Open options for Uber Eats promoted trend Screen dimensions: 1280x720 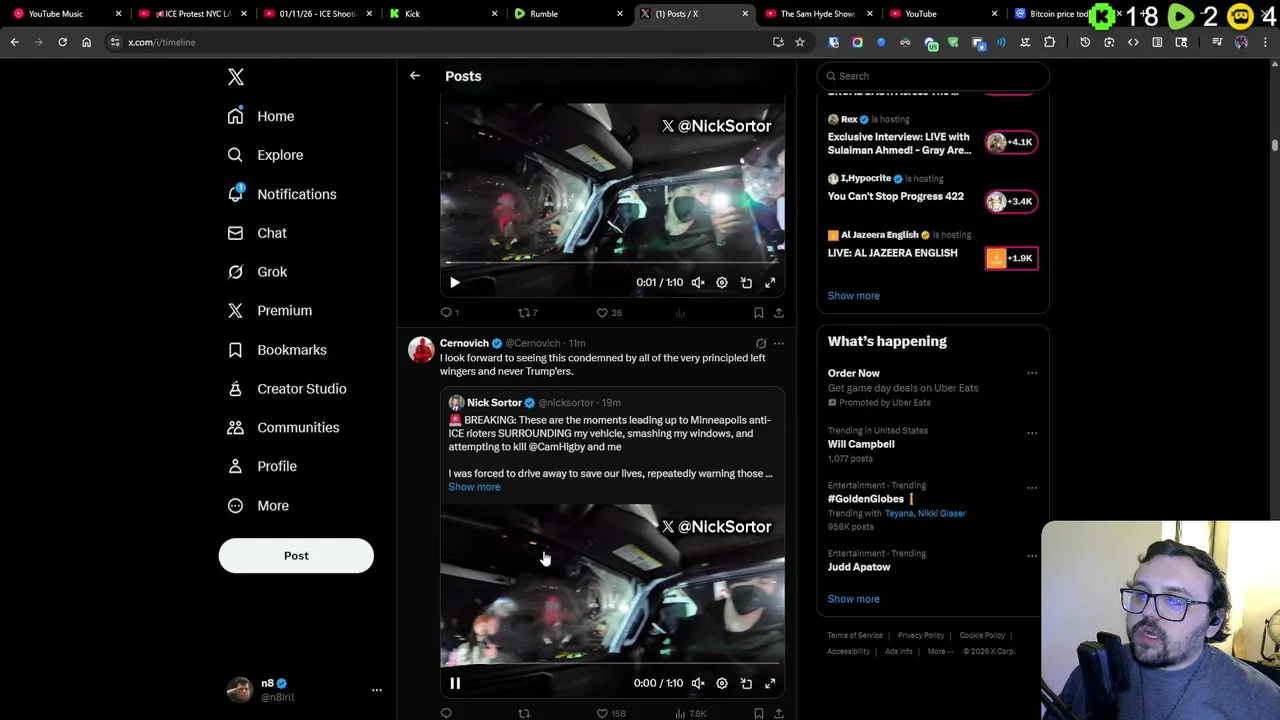[1032, 374]
